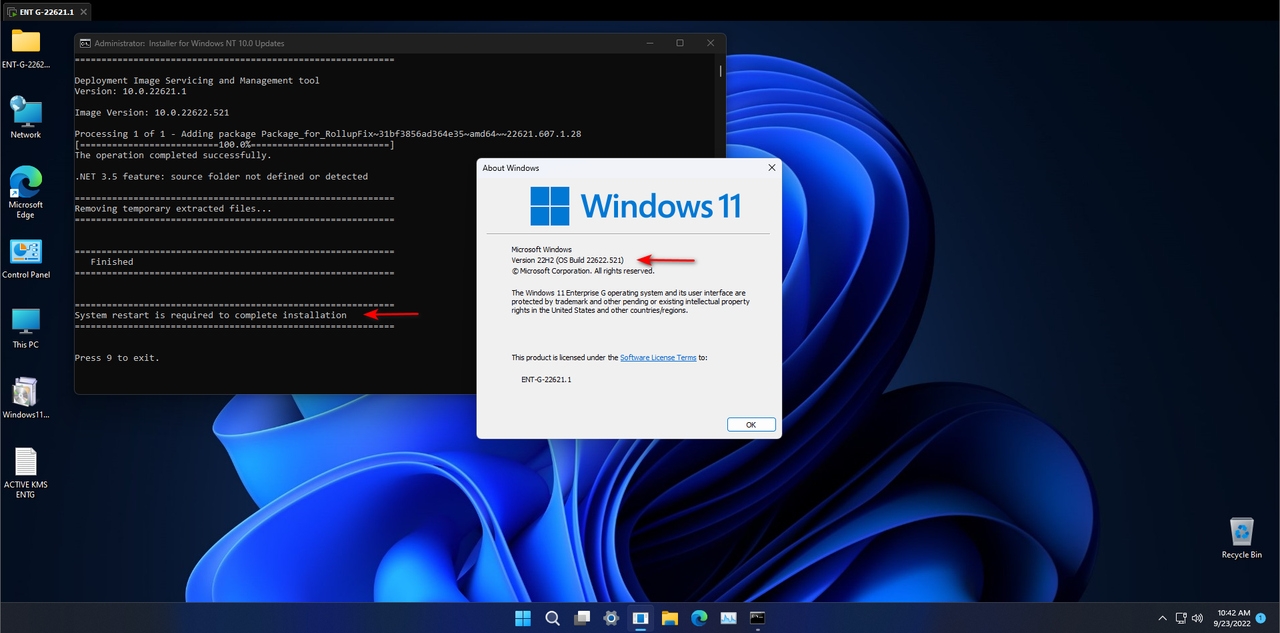Close the Installer for Windows NT console
The height and width of the screenshot is (633, 1280).
tap(710, 43)
